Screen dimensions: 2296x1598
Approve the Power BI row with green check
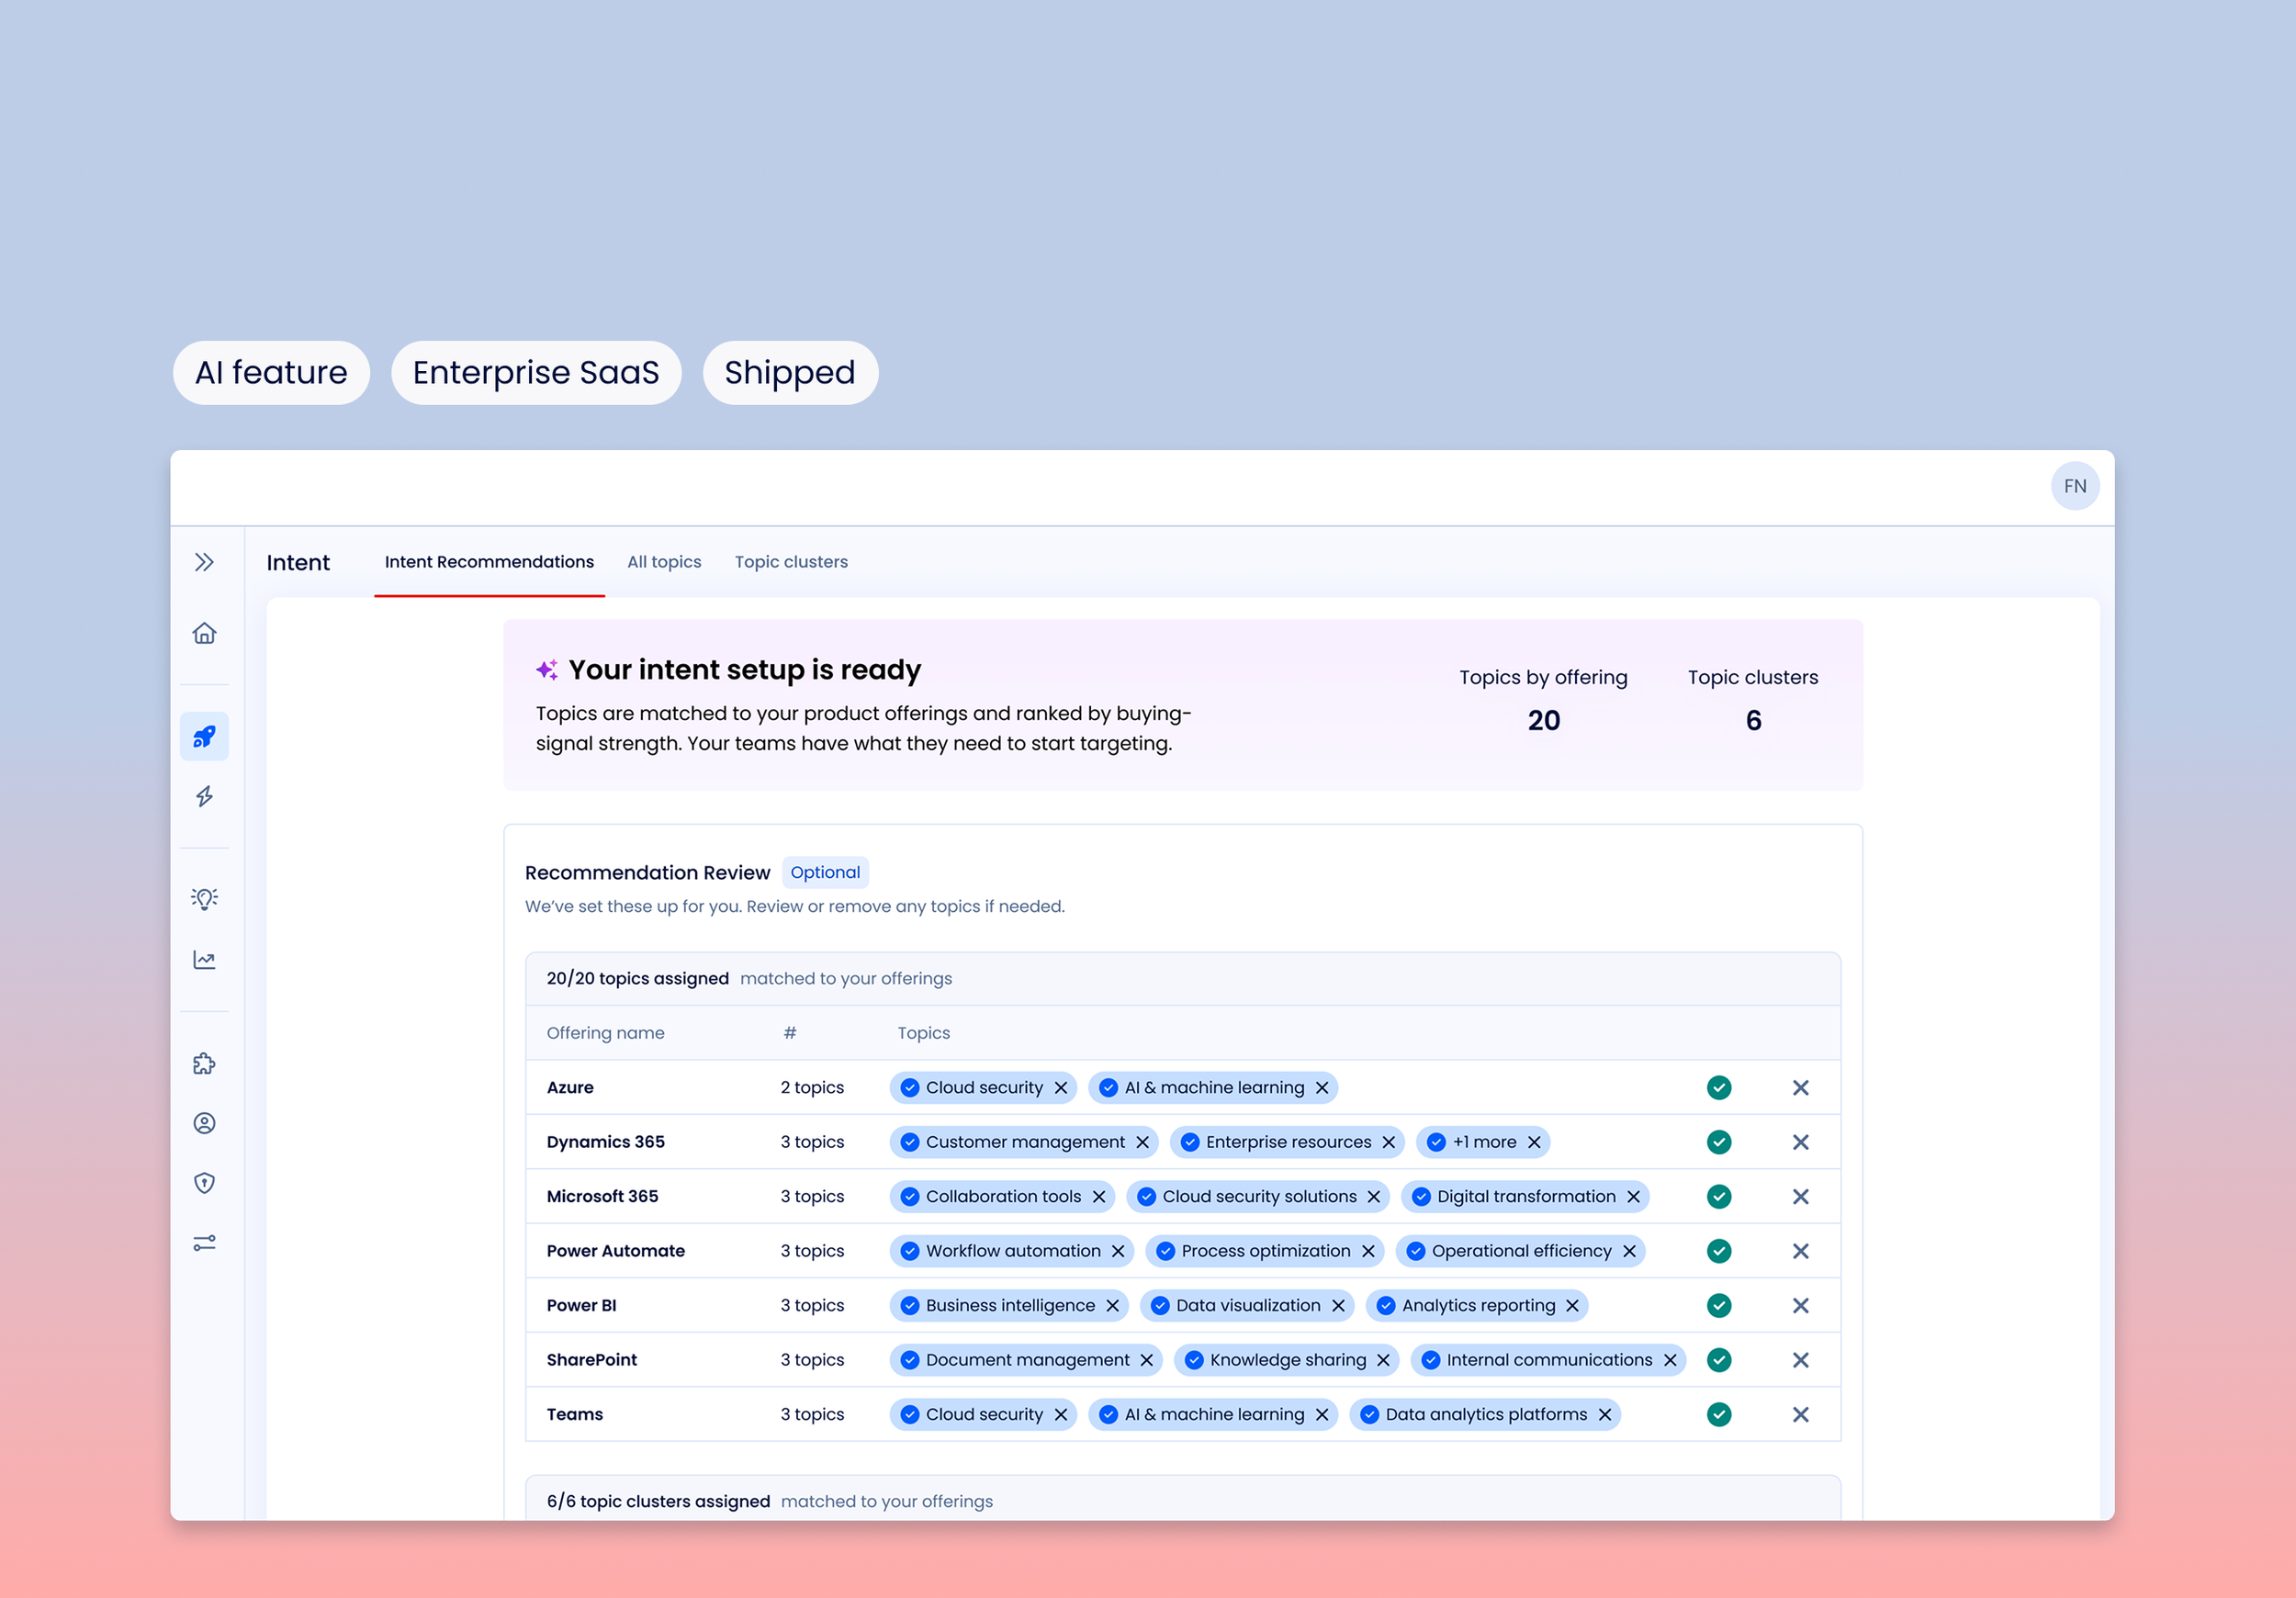[x=1719, y=1305]
